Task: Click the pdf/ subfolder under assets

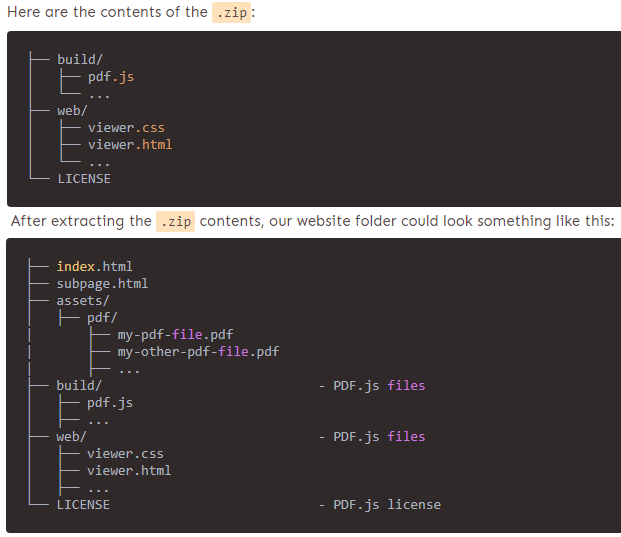Action: pyautogui.click(x=102, y=318)
